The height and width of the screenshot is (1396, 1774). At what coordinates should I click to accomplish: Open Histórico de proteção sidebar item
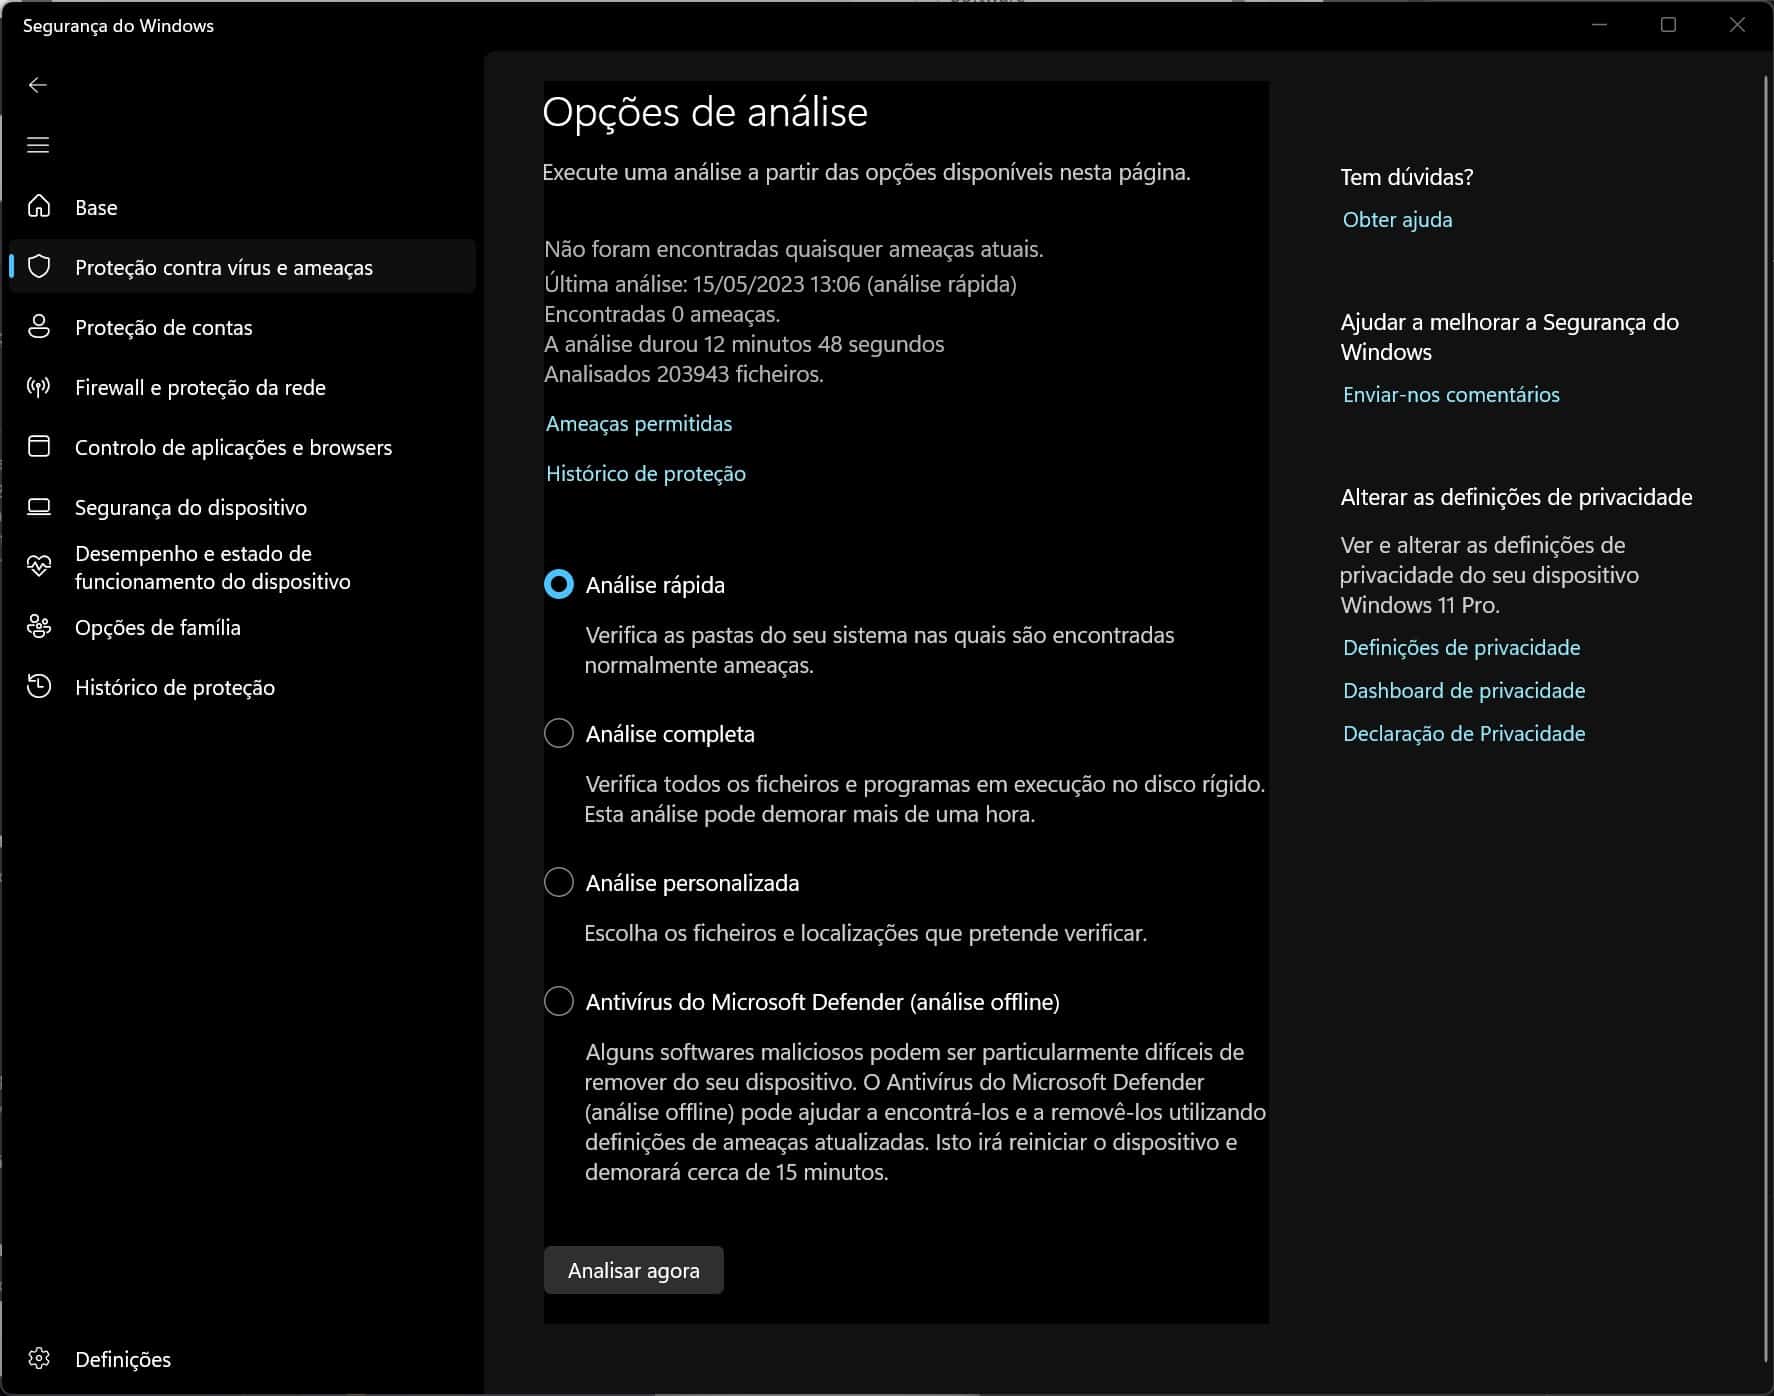pyautogui.click(x=174, y=687)
